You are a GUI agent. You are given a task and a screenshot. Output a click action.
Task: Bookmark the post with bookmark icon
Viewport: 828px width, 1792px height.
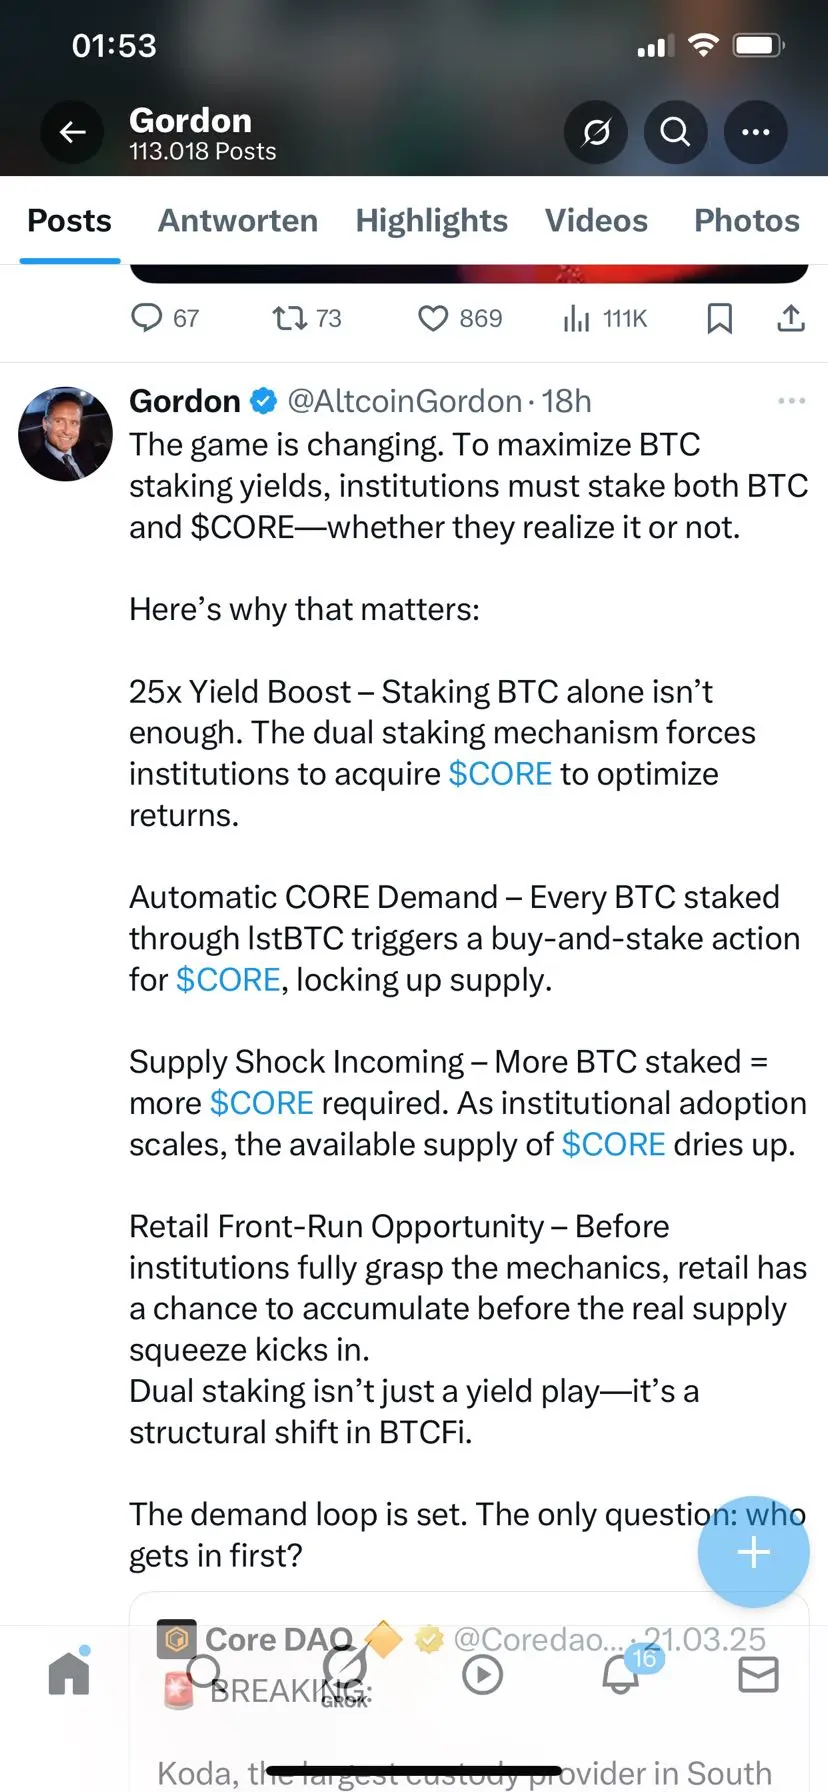coord(719,318)
